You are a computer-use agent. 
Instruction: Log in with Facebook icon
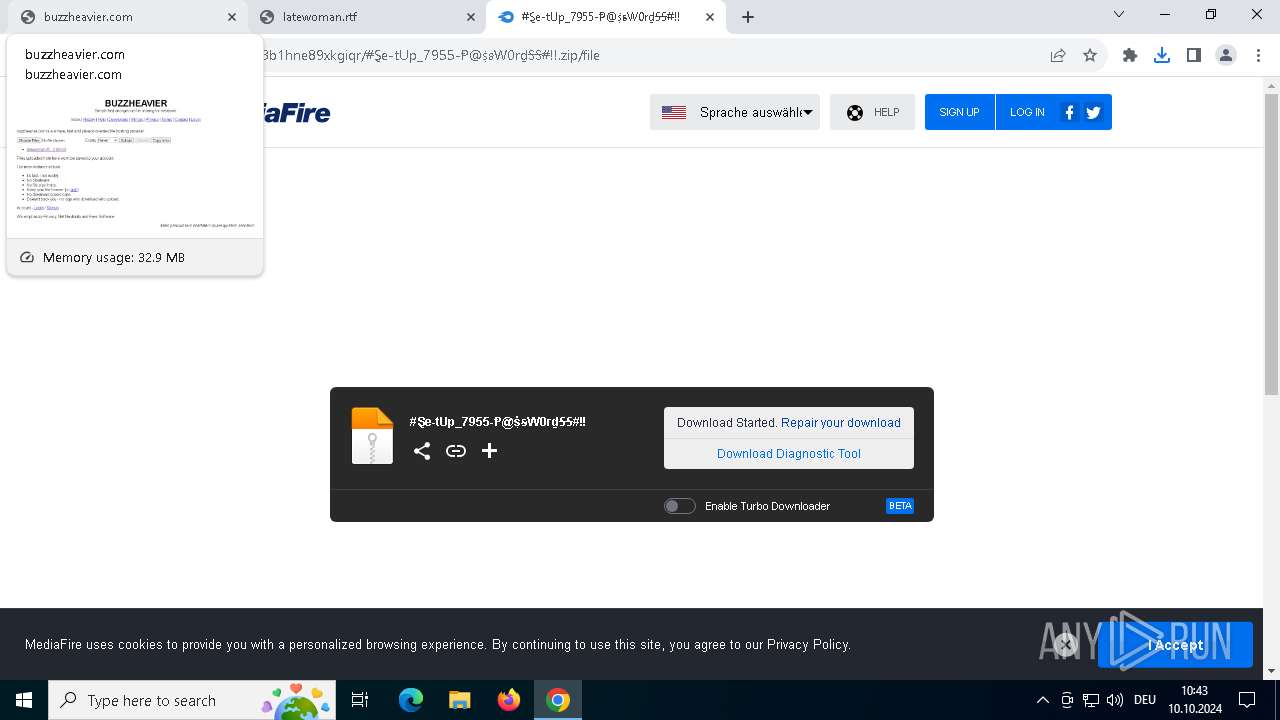click(1069, 112)
